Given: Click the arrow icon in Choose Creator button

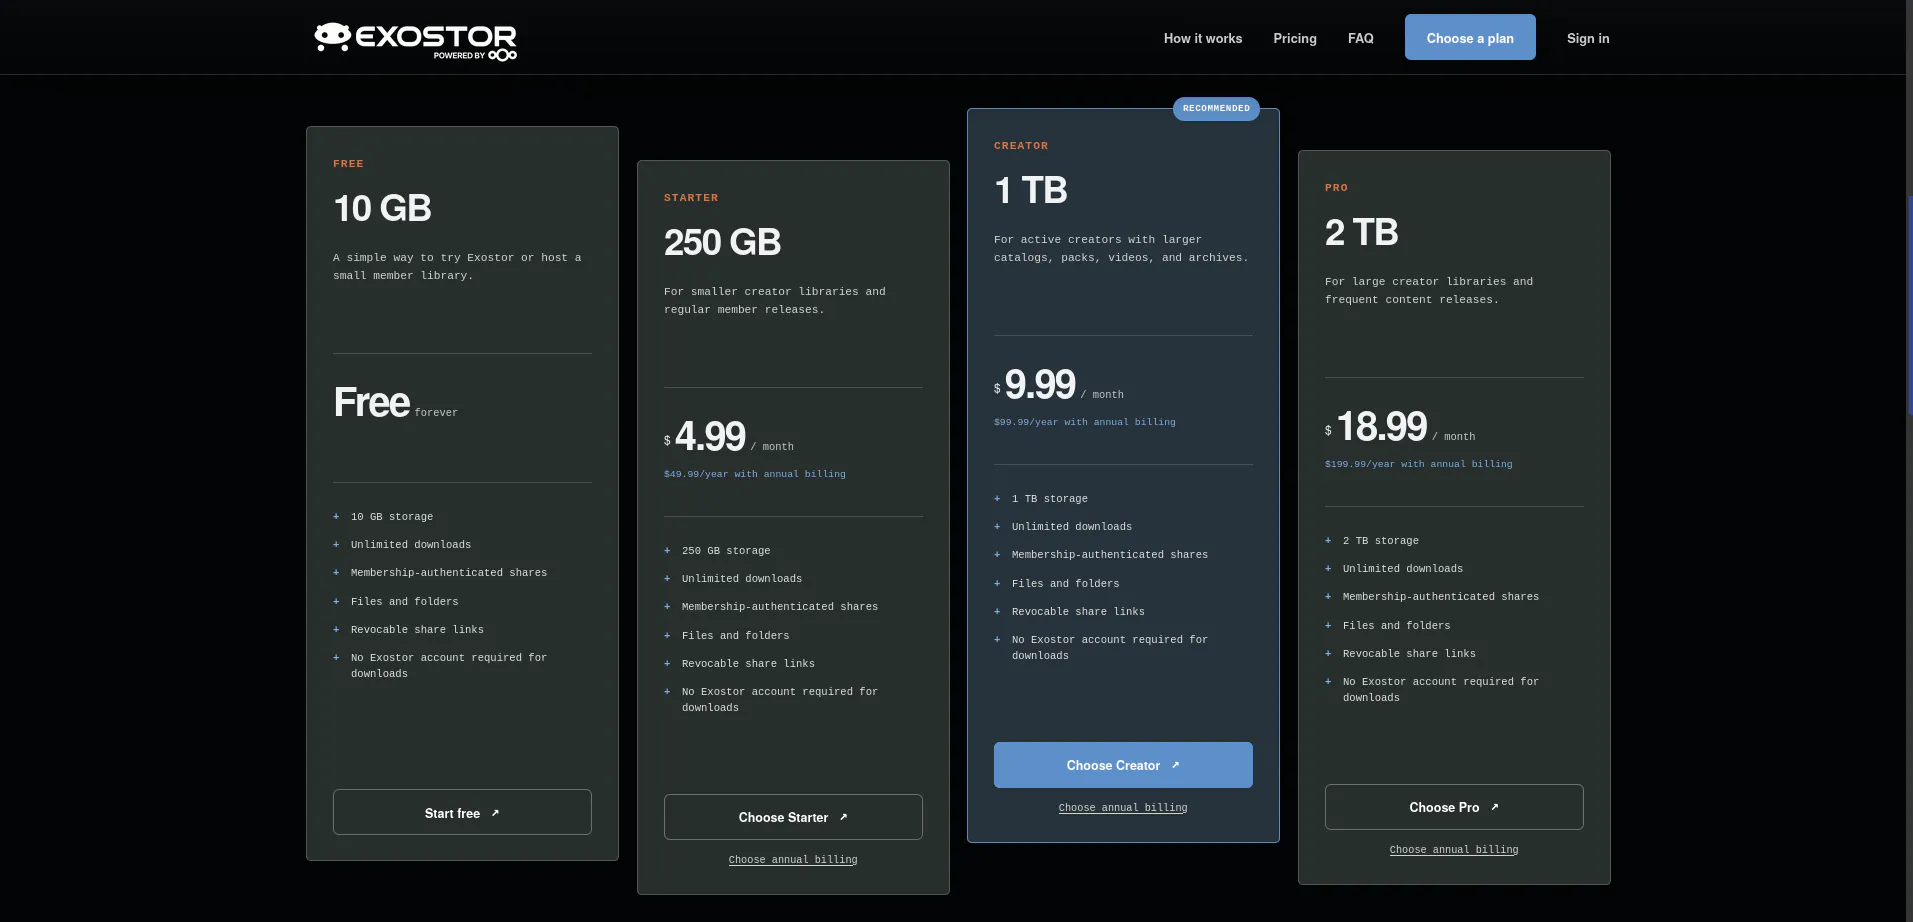Looking at the screenshot, I should pyautogui.click(x=1175, y=765).
